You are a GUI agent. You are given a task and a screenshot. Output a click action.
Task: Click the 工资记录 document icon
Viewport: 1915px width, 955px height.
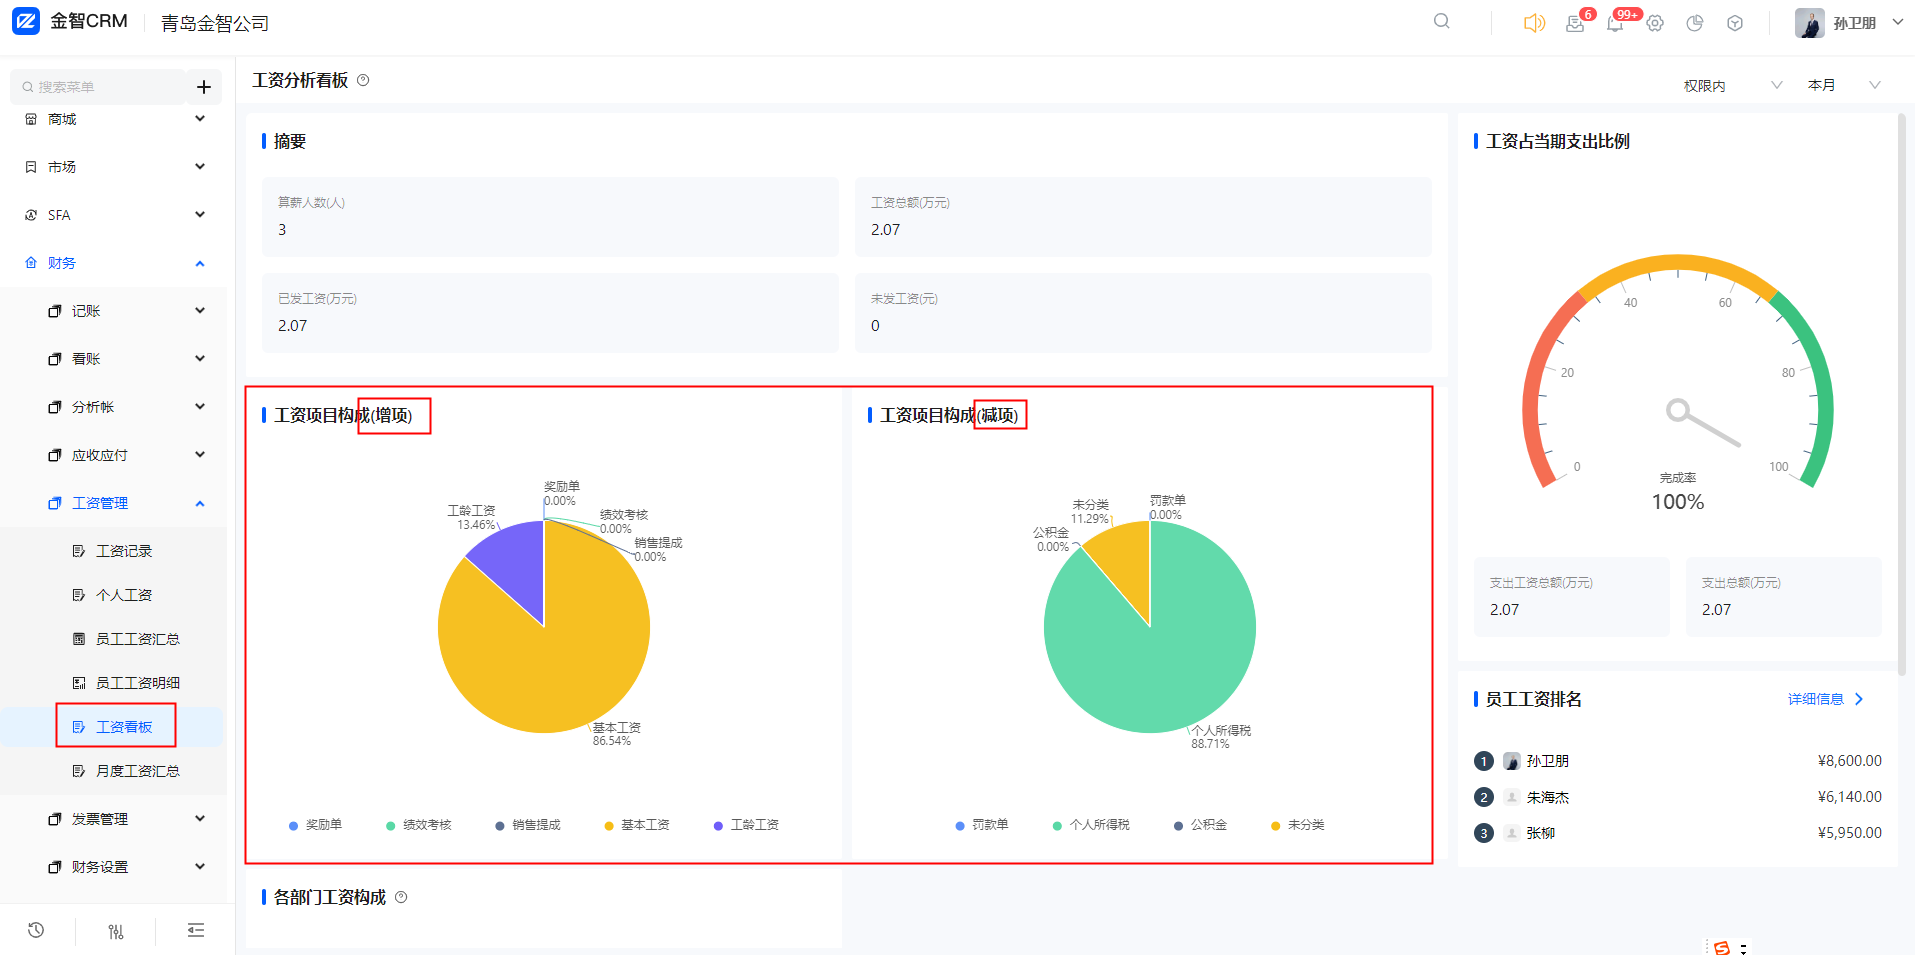point(79,551)
